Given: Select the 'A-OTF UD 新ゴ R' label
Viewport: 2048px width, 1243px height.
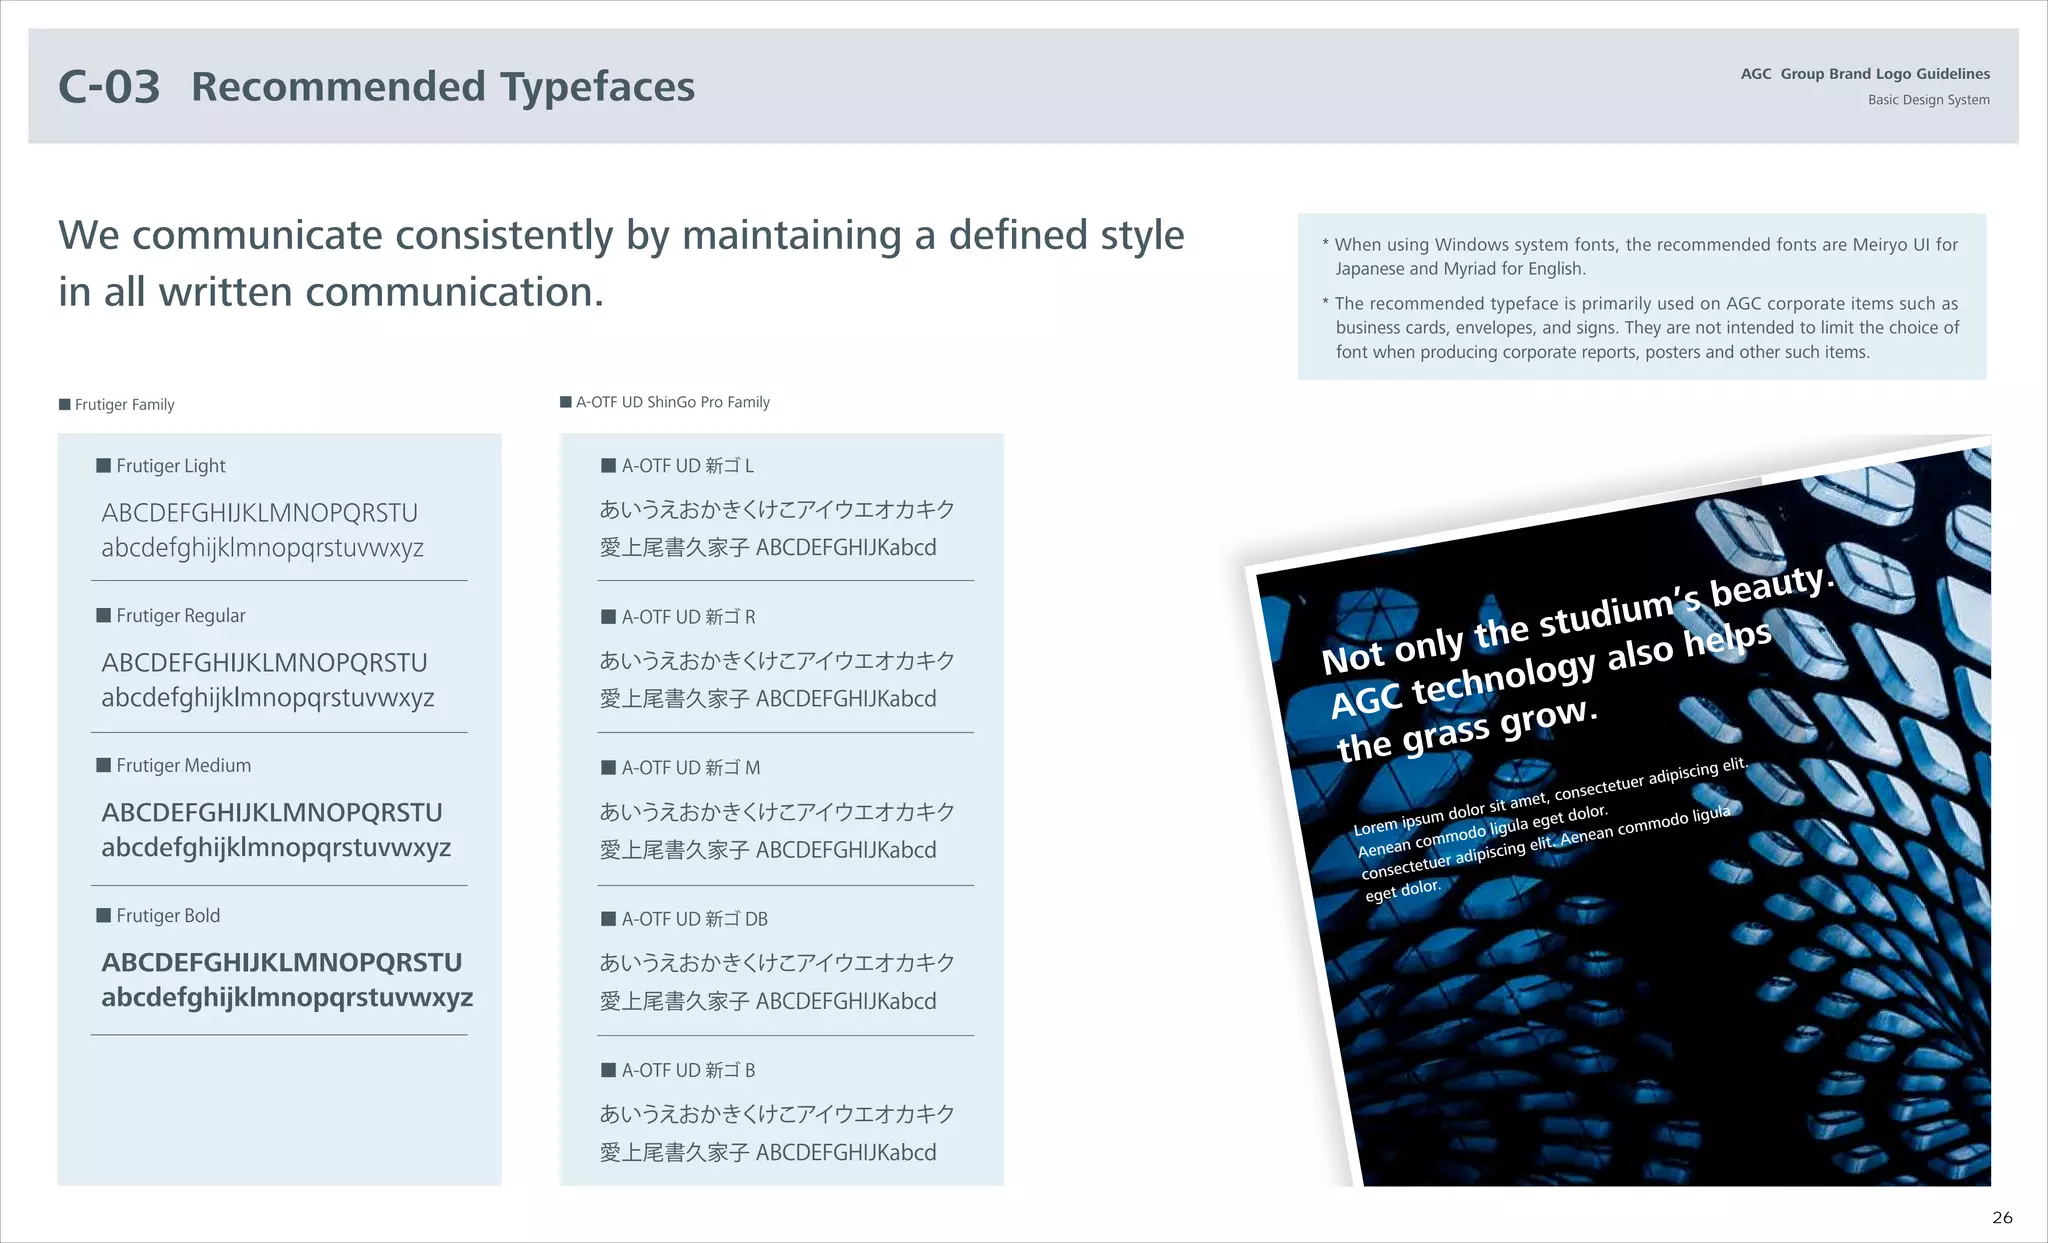Looking at the screenshot, I should [688, 617].
